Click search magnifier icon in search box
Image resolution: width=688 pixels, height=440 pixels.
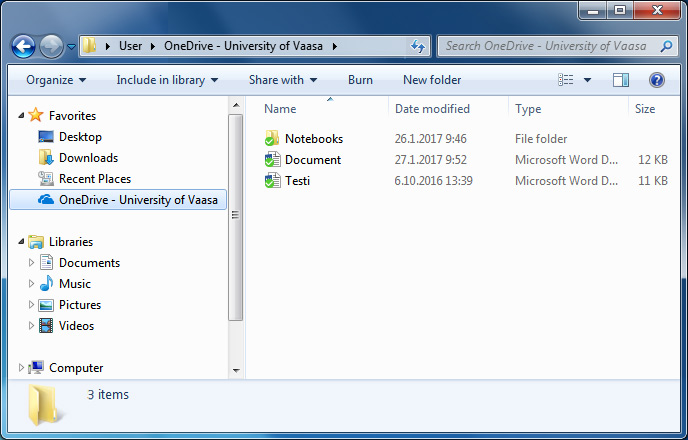(x=666, y=46)
